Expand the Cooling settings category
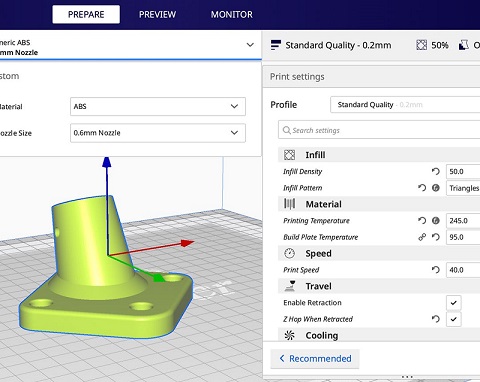 point(379,335)
